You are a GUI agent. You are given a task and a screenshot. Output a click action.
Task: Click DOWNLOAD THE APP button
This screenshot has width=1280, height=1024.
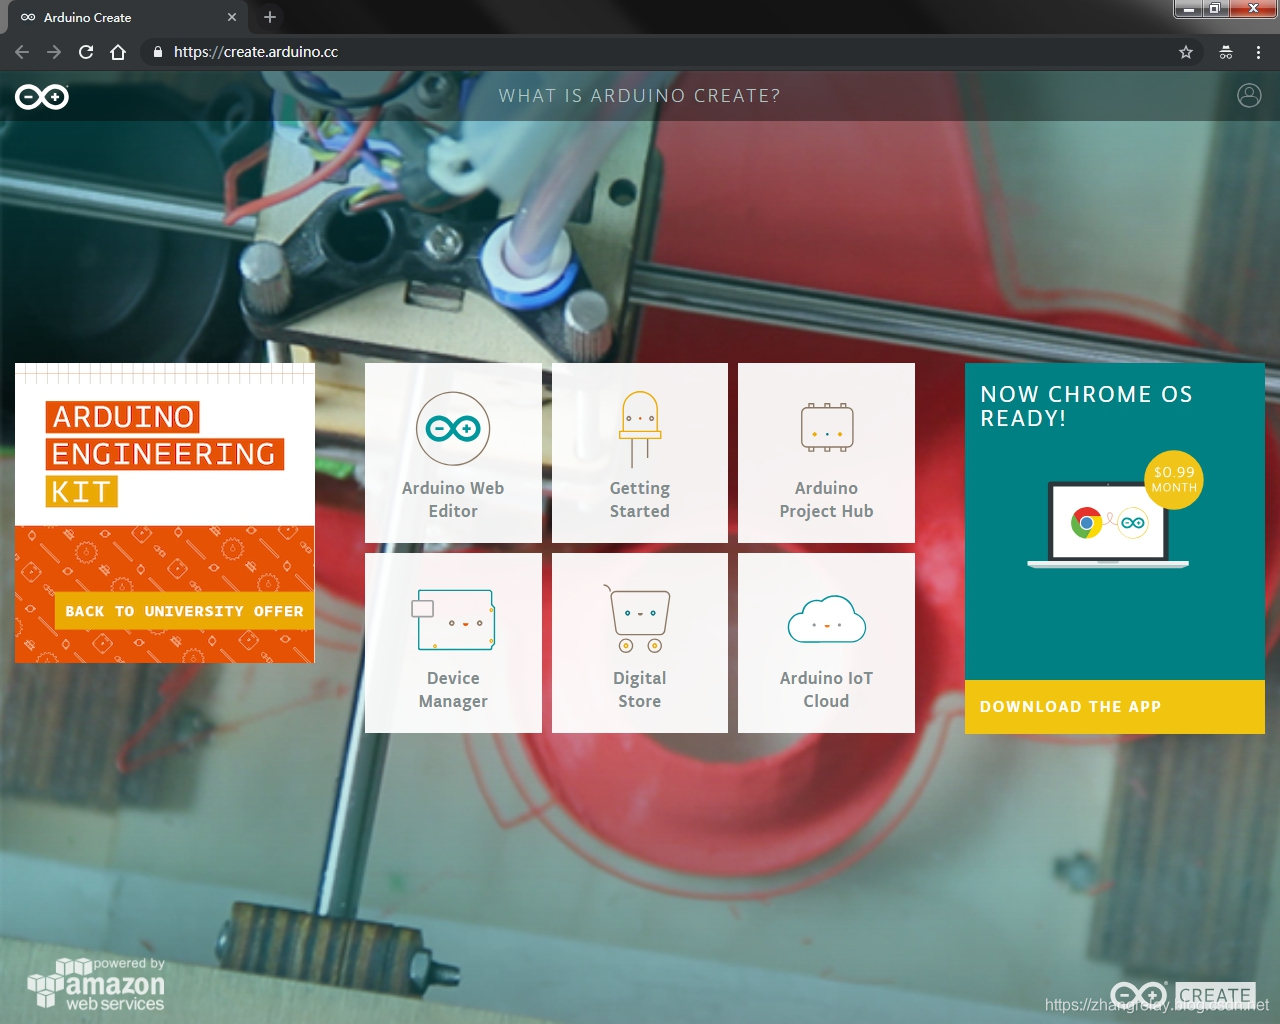[x=1115, y=707]
